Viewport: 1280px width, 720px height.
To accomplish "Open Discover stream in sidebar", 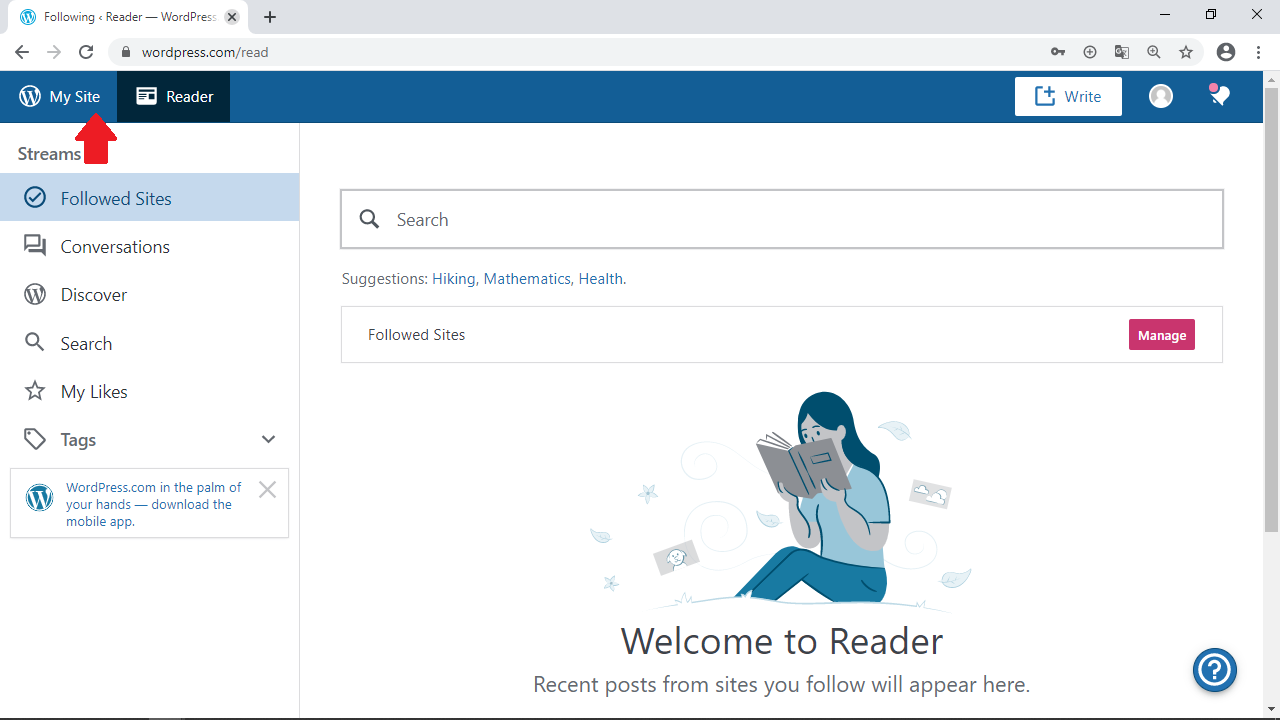I will tap(93, 295).
